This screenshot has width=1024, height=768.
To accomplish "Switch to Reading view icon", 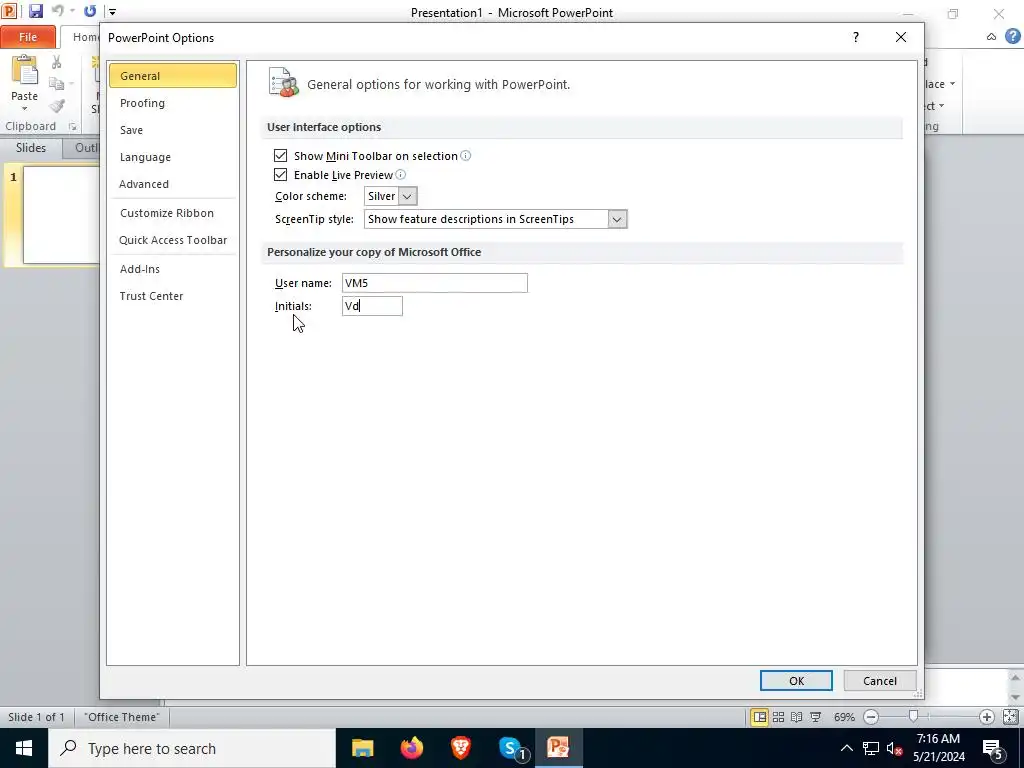I will 797,717.
